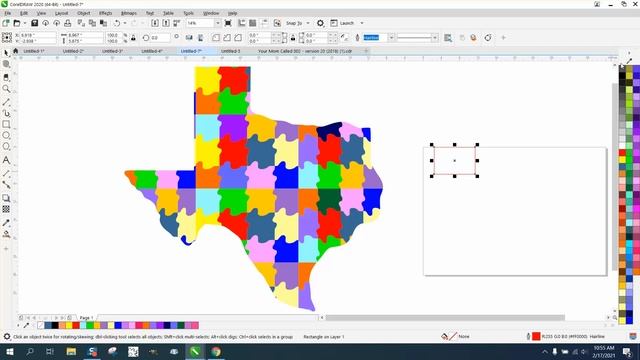Click the red swatch in document palette
Viewport: 640px width, 360px height.
[x=76, y=325]
